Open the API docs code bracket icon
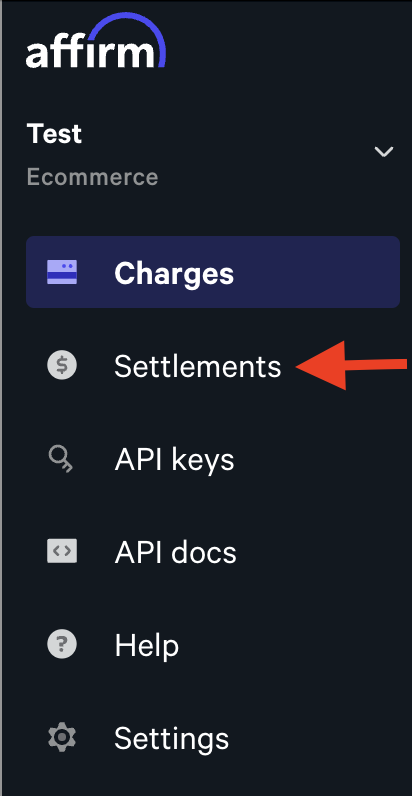This screenshot has height=796, width=412. point(62,551)
